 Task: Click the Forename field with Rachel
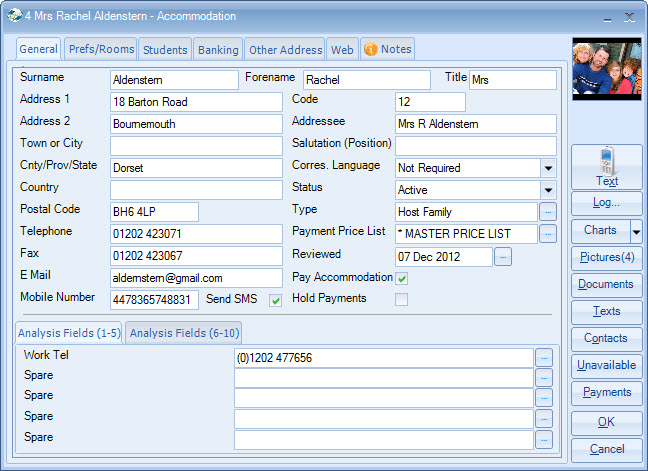[367, 80]
